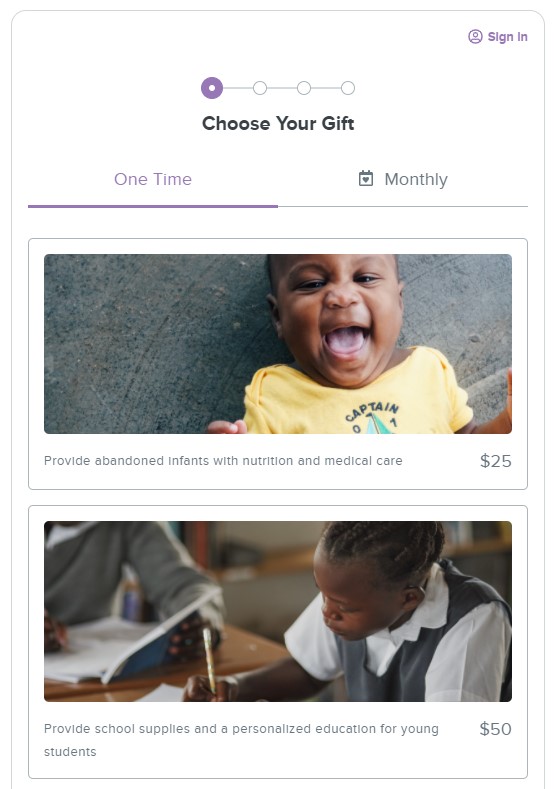This screenshot has width=556, height=789.
Task: Go to the fourth and last step circle
Action: [348, 88]
